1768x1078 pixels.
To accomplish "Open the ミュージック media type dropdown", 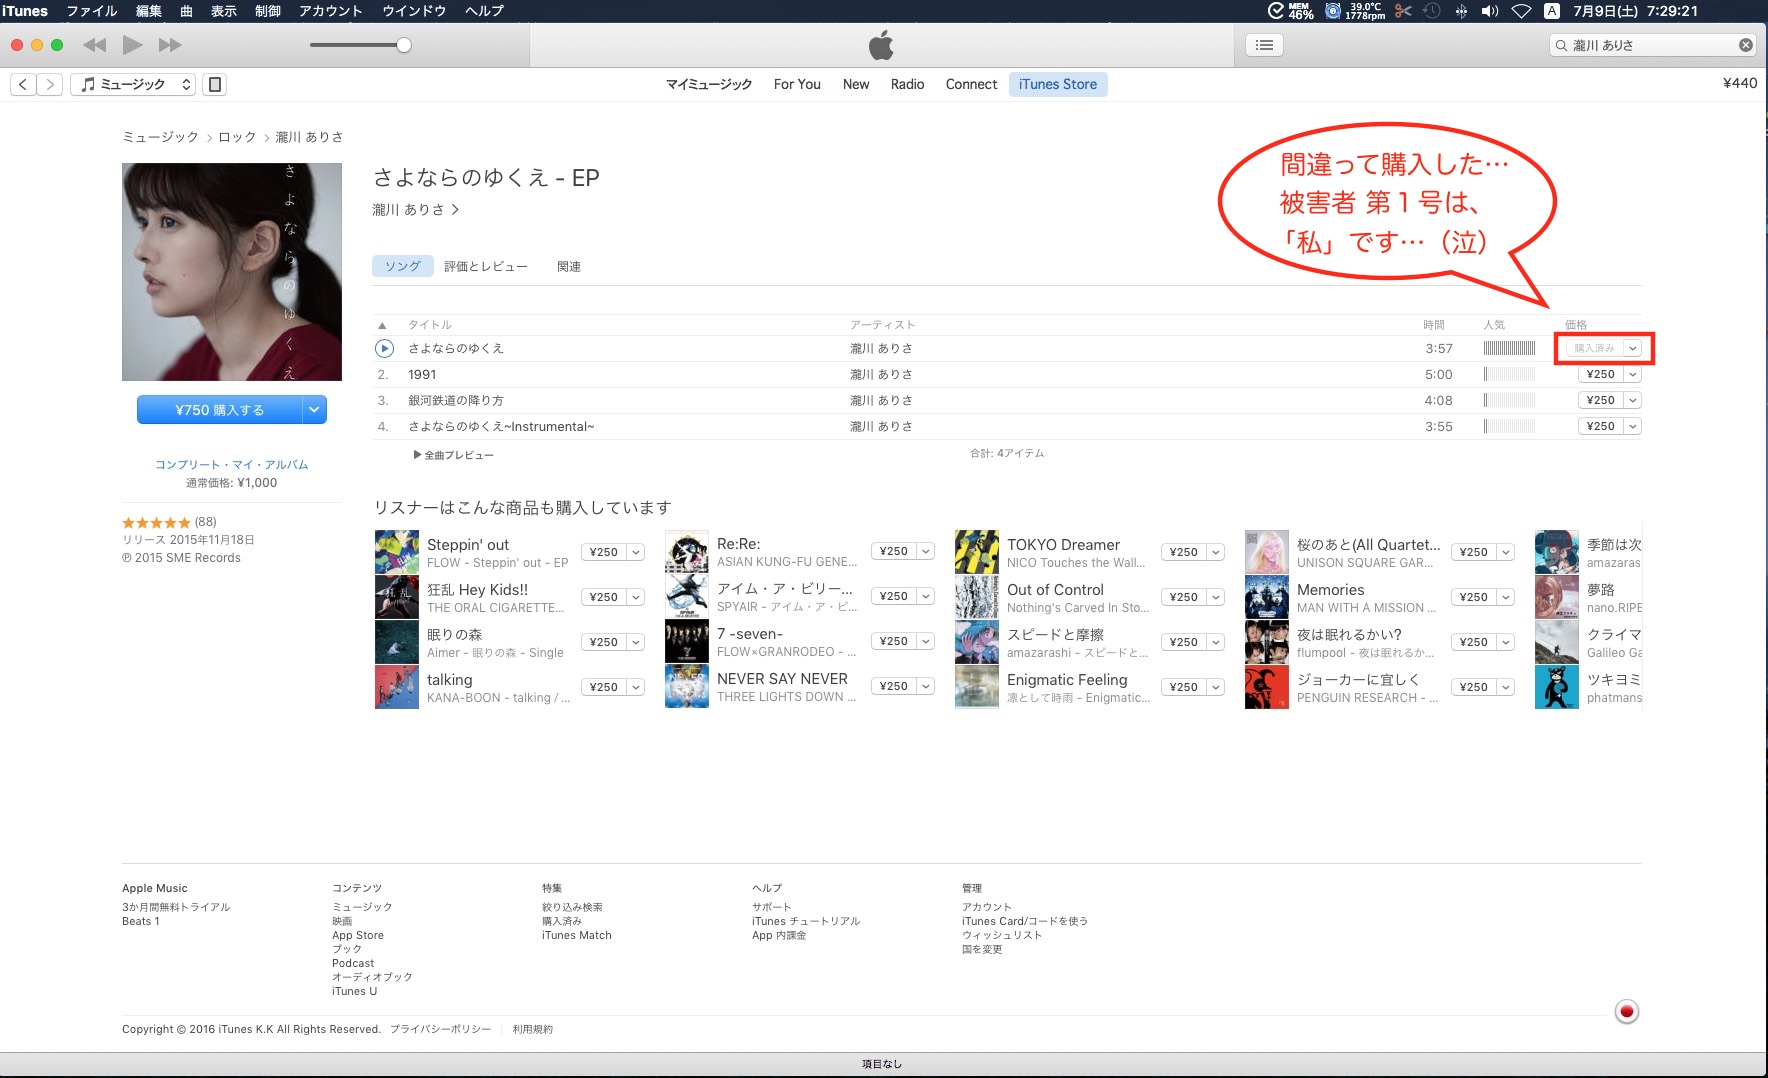I will coord(133,85).
